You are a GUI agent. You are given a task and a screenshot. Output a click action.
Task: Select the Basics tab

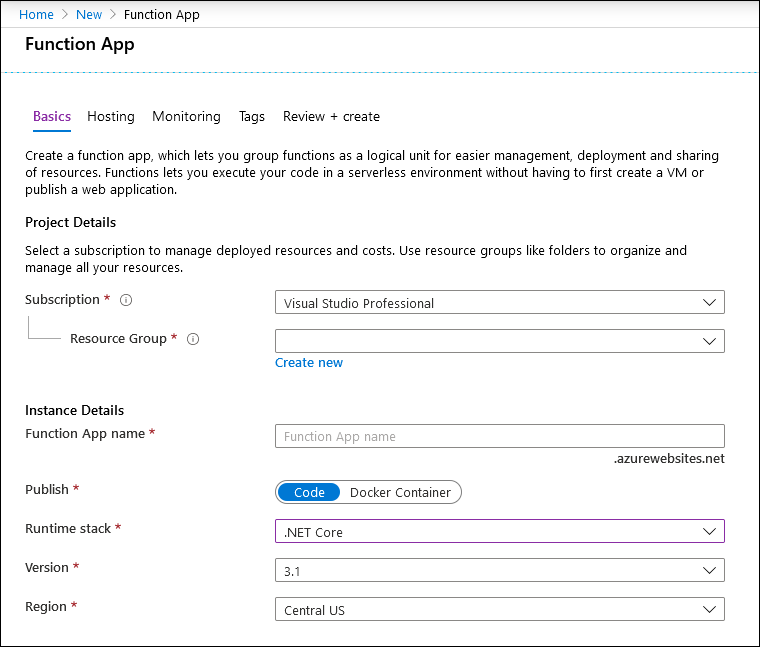[x=52, y=117]
